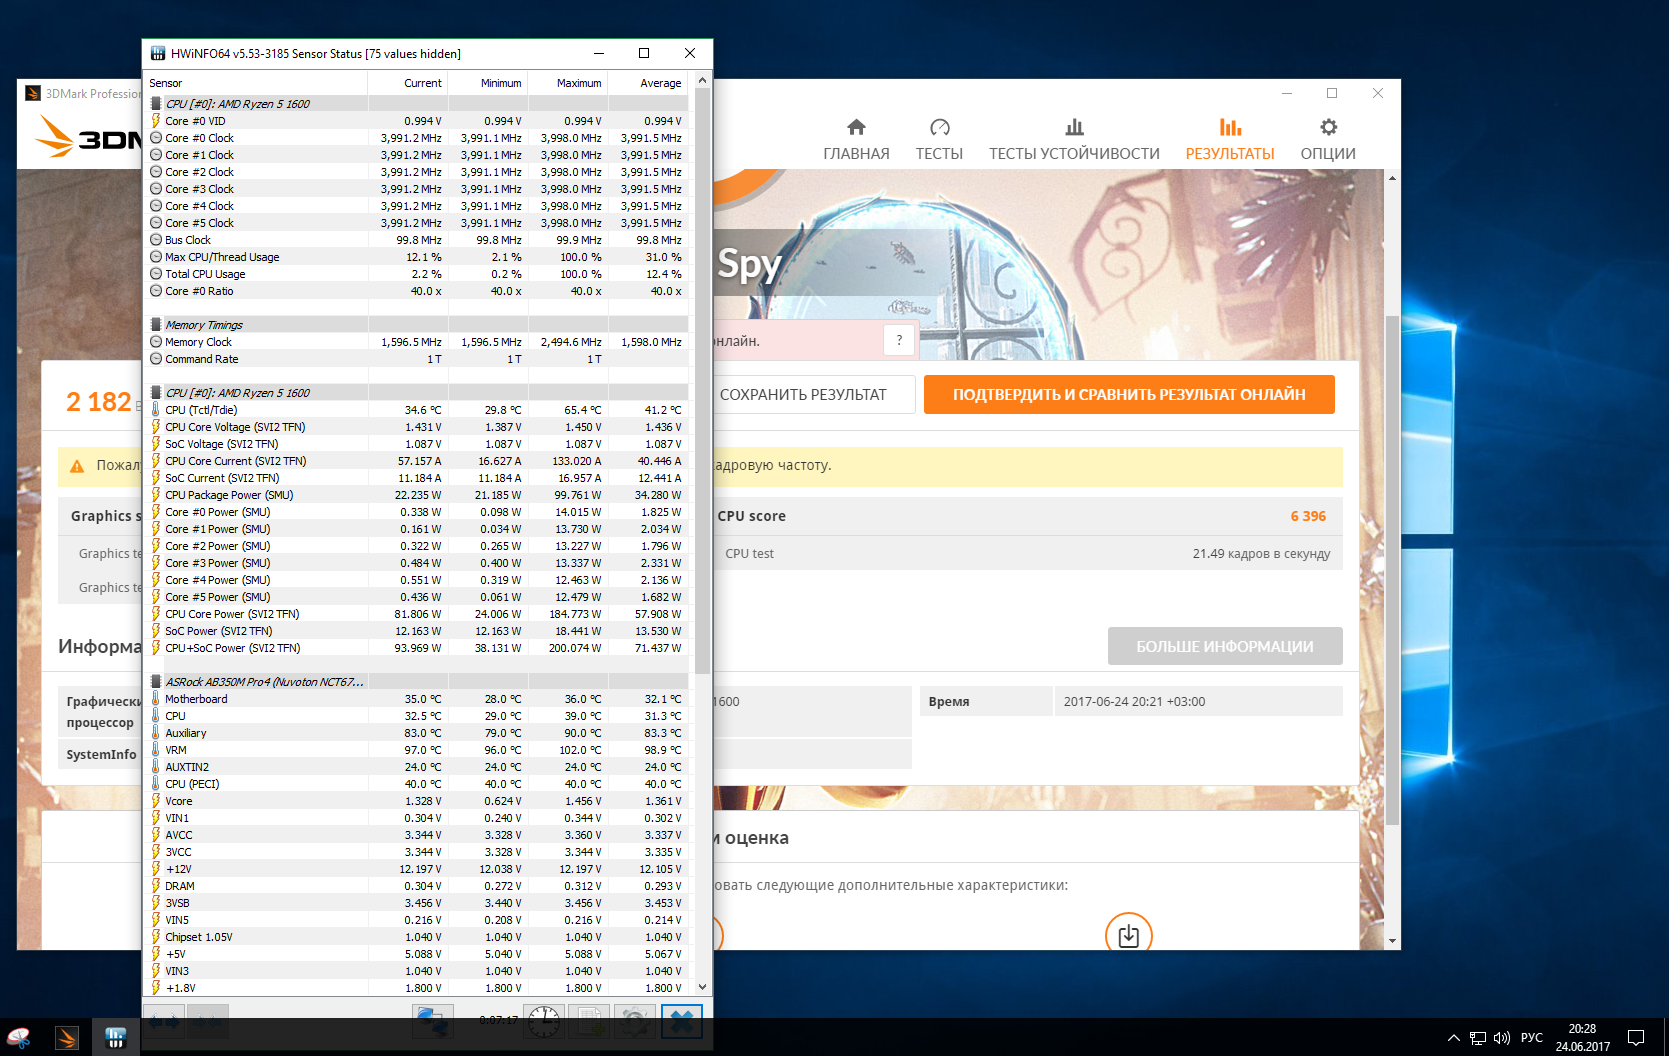Go to the ГЛАВНАЯ tab in 3DMark
This screenshot has height=1056, width=1669.
[x=856, y=140]
